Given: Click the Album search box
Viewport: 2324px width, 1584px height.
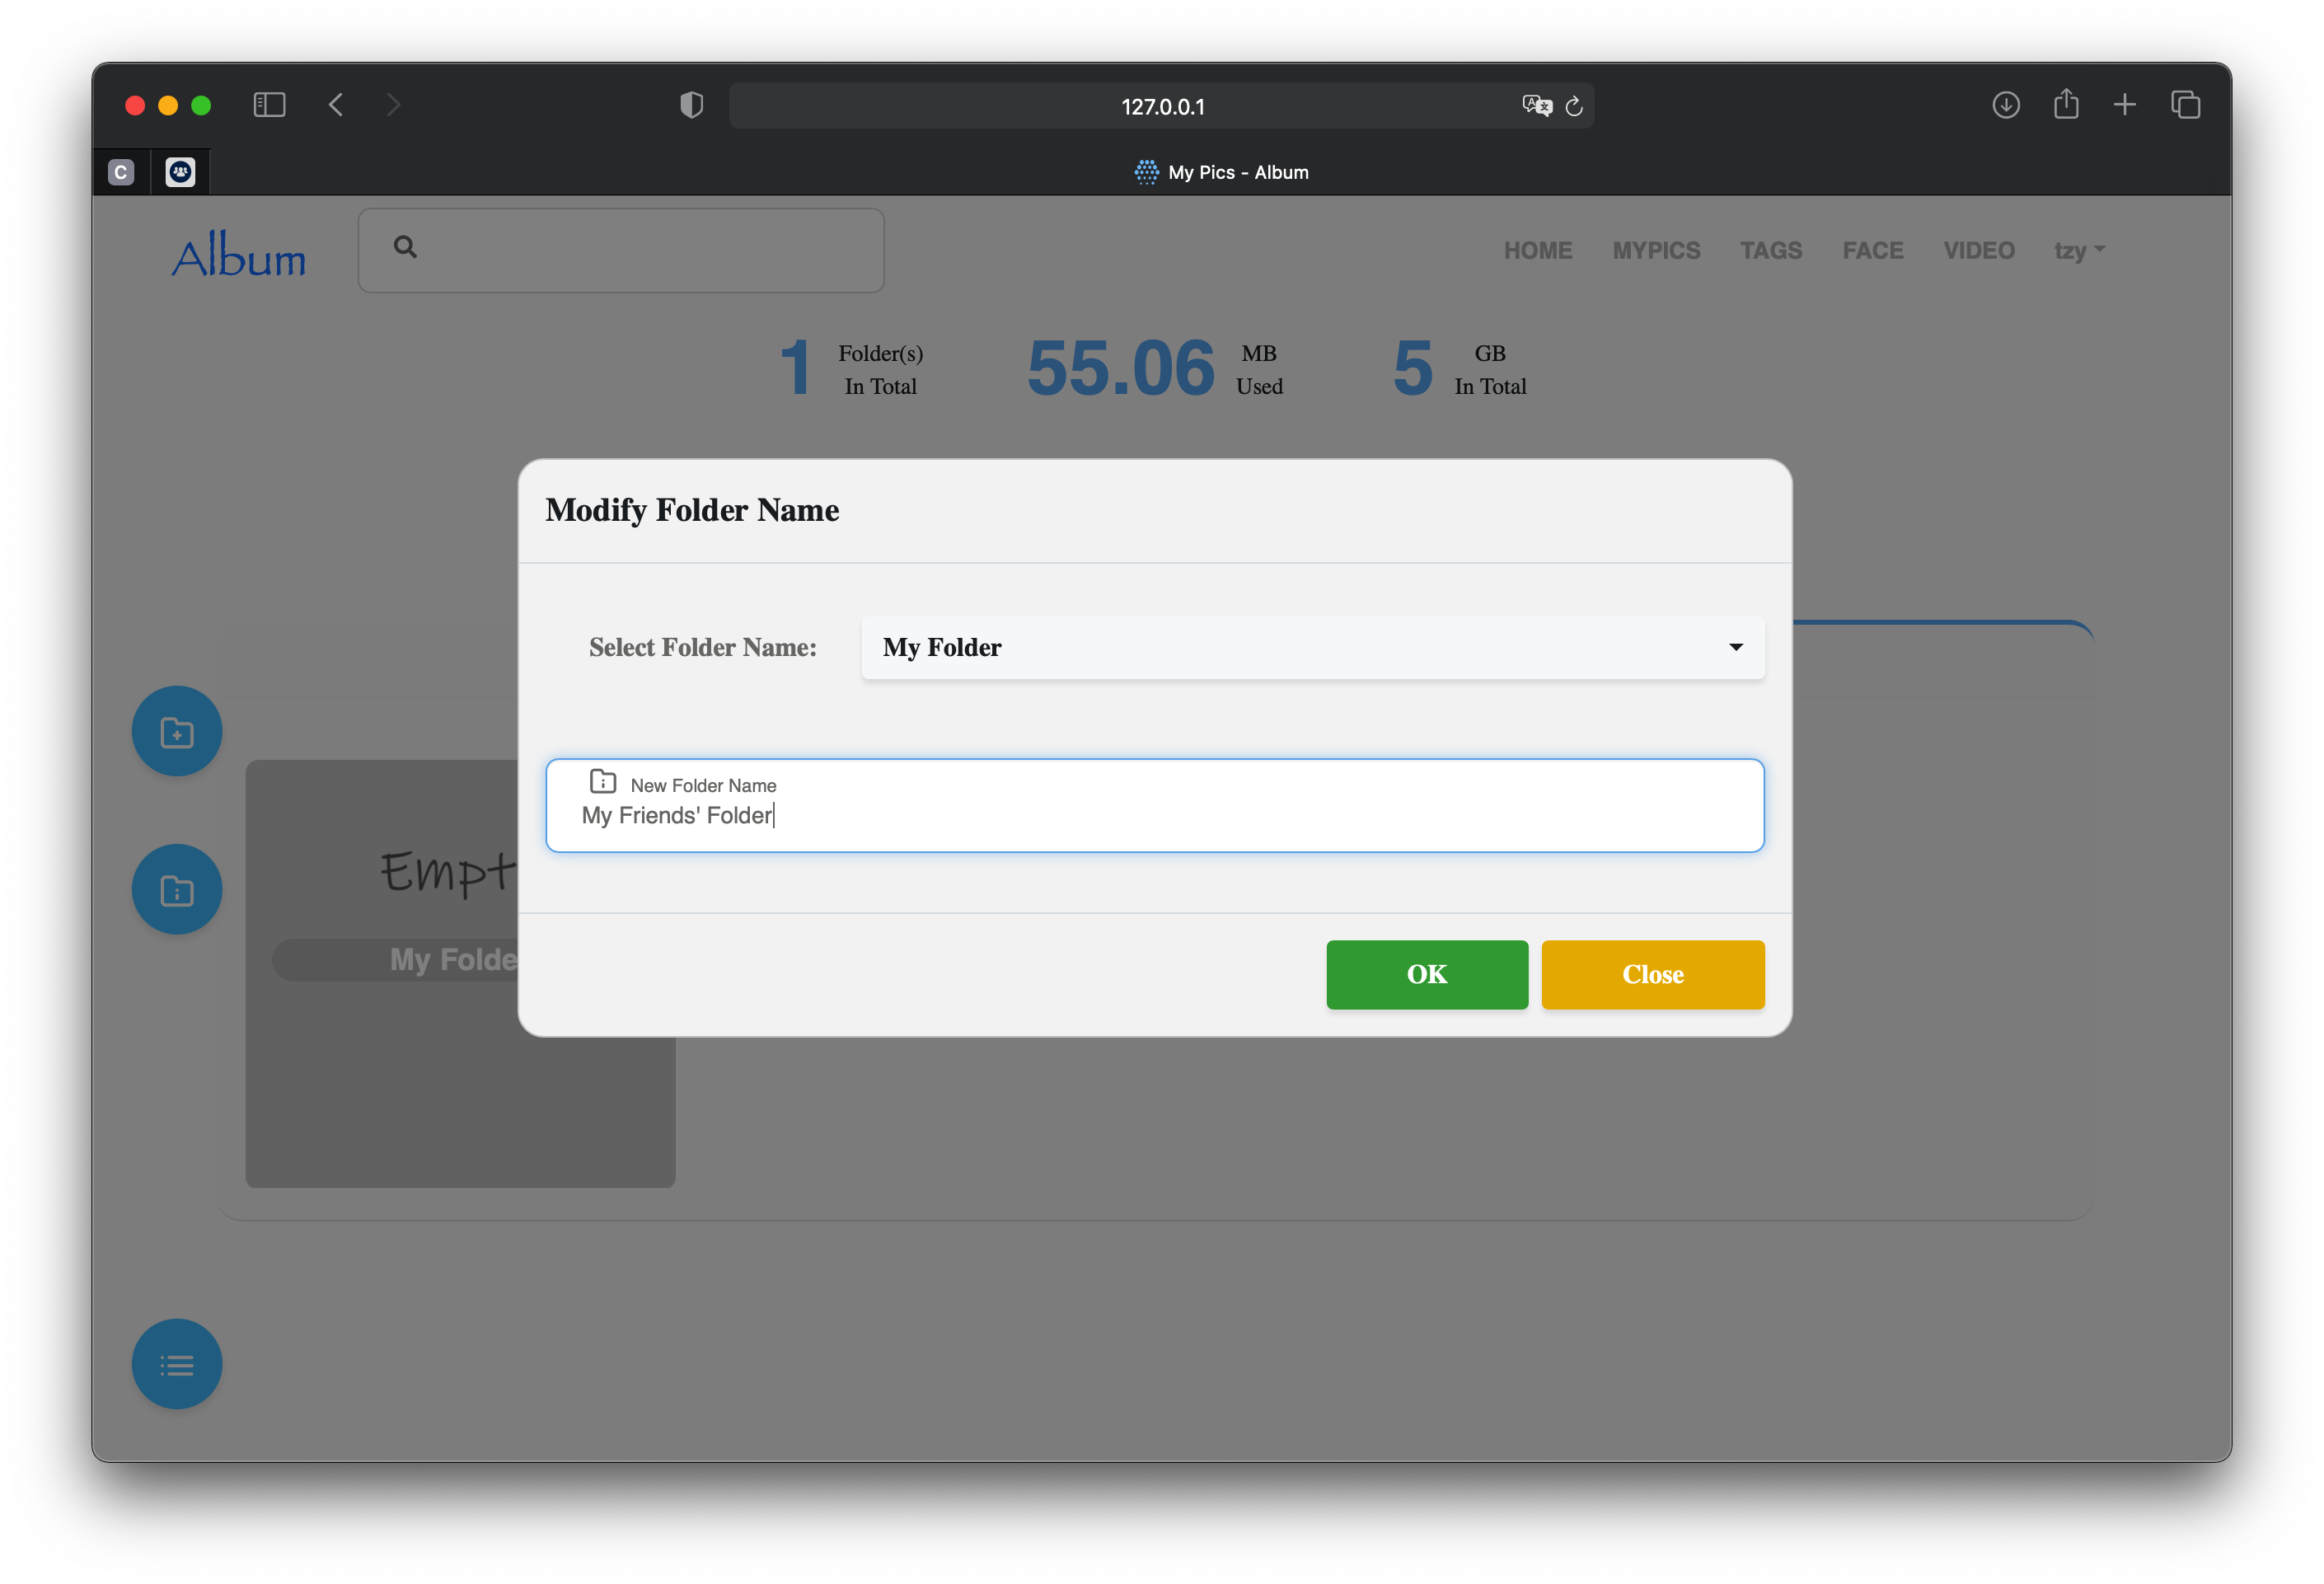Looking at the screenshot, I should coord(621,250).
